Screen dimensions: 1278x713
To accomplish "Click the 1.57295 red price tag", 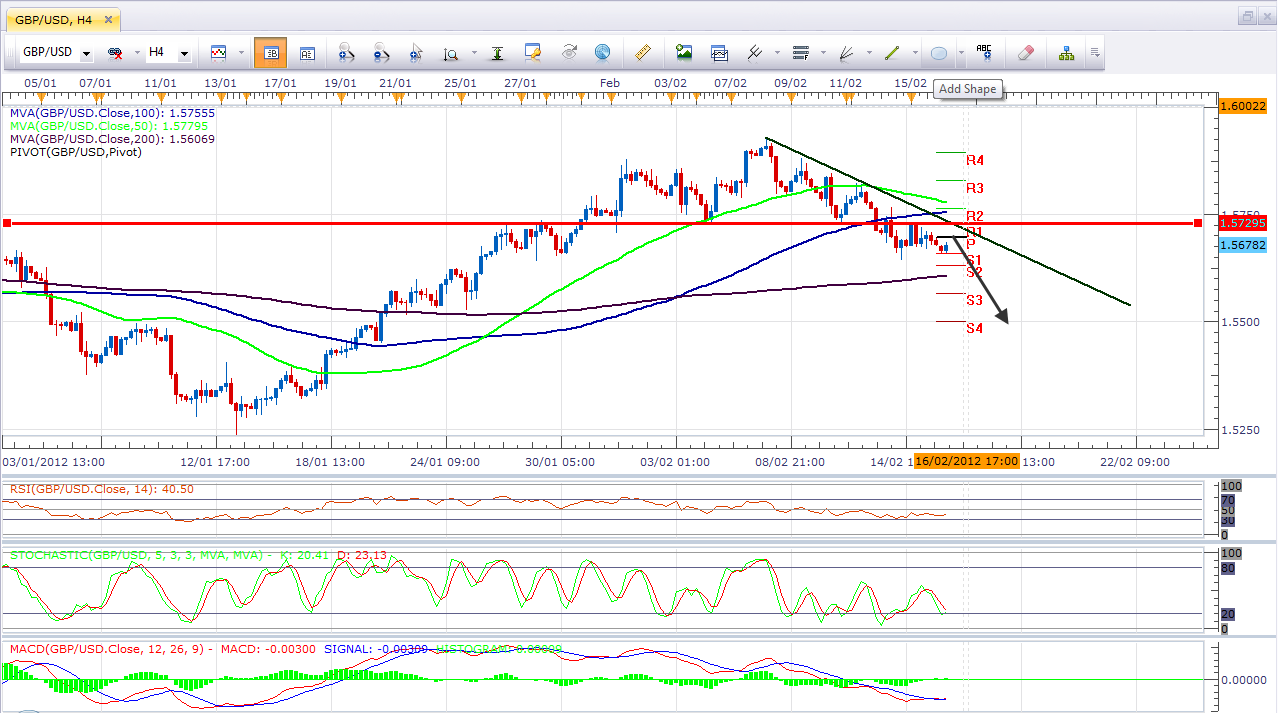I will pyautogui.click(x=1244, y=223).
